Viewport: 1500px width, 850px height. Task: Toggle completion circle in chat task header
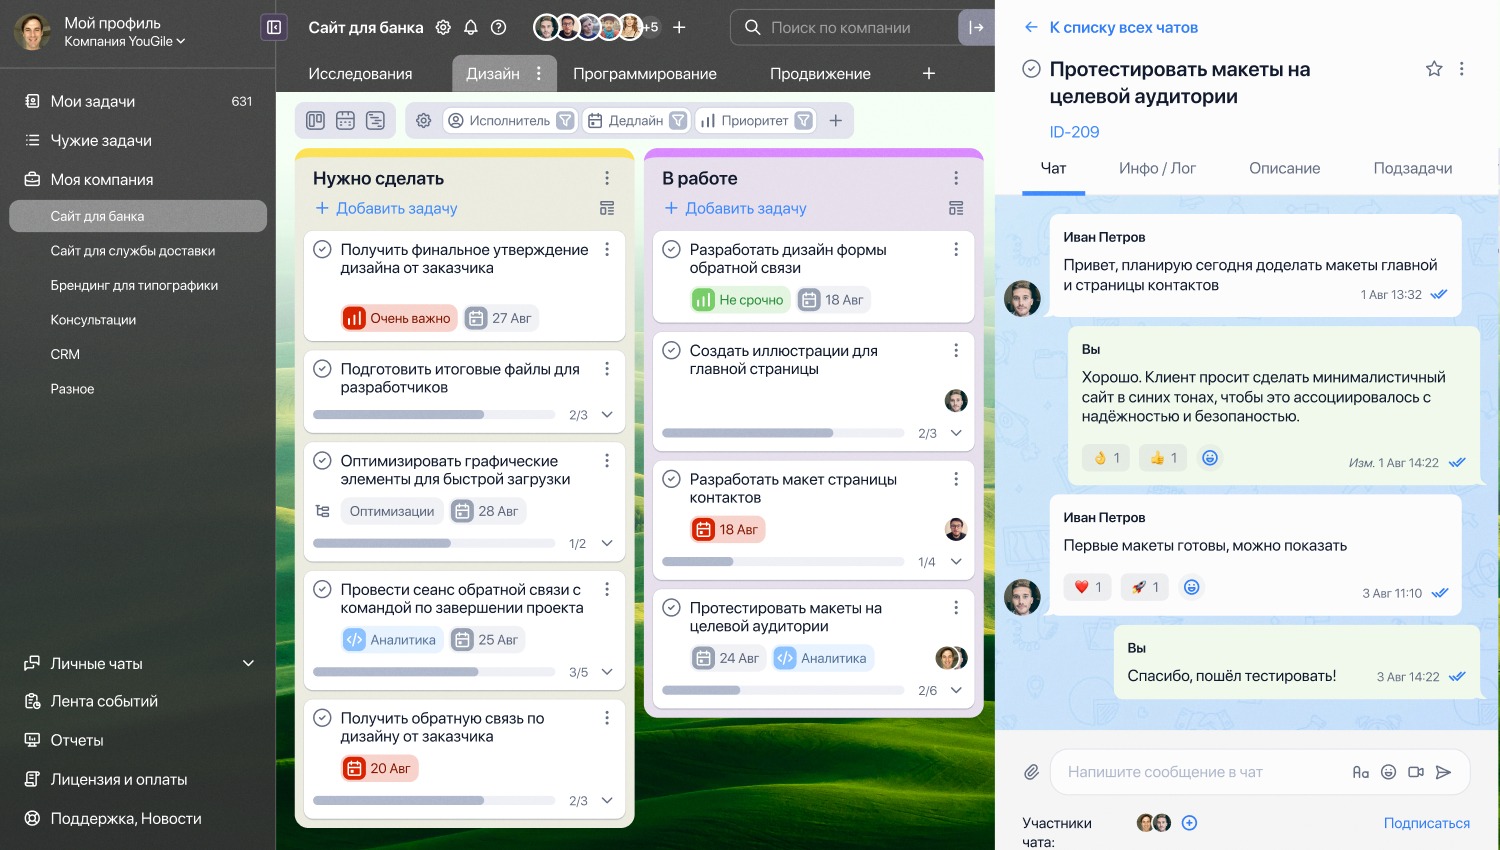[1031, 69]
